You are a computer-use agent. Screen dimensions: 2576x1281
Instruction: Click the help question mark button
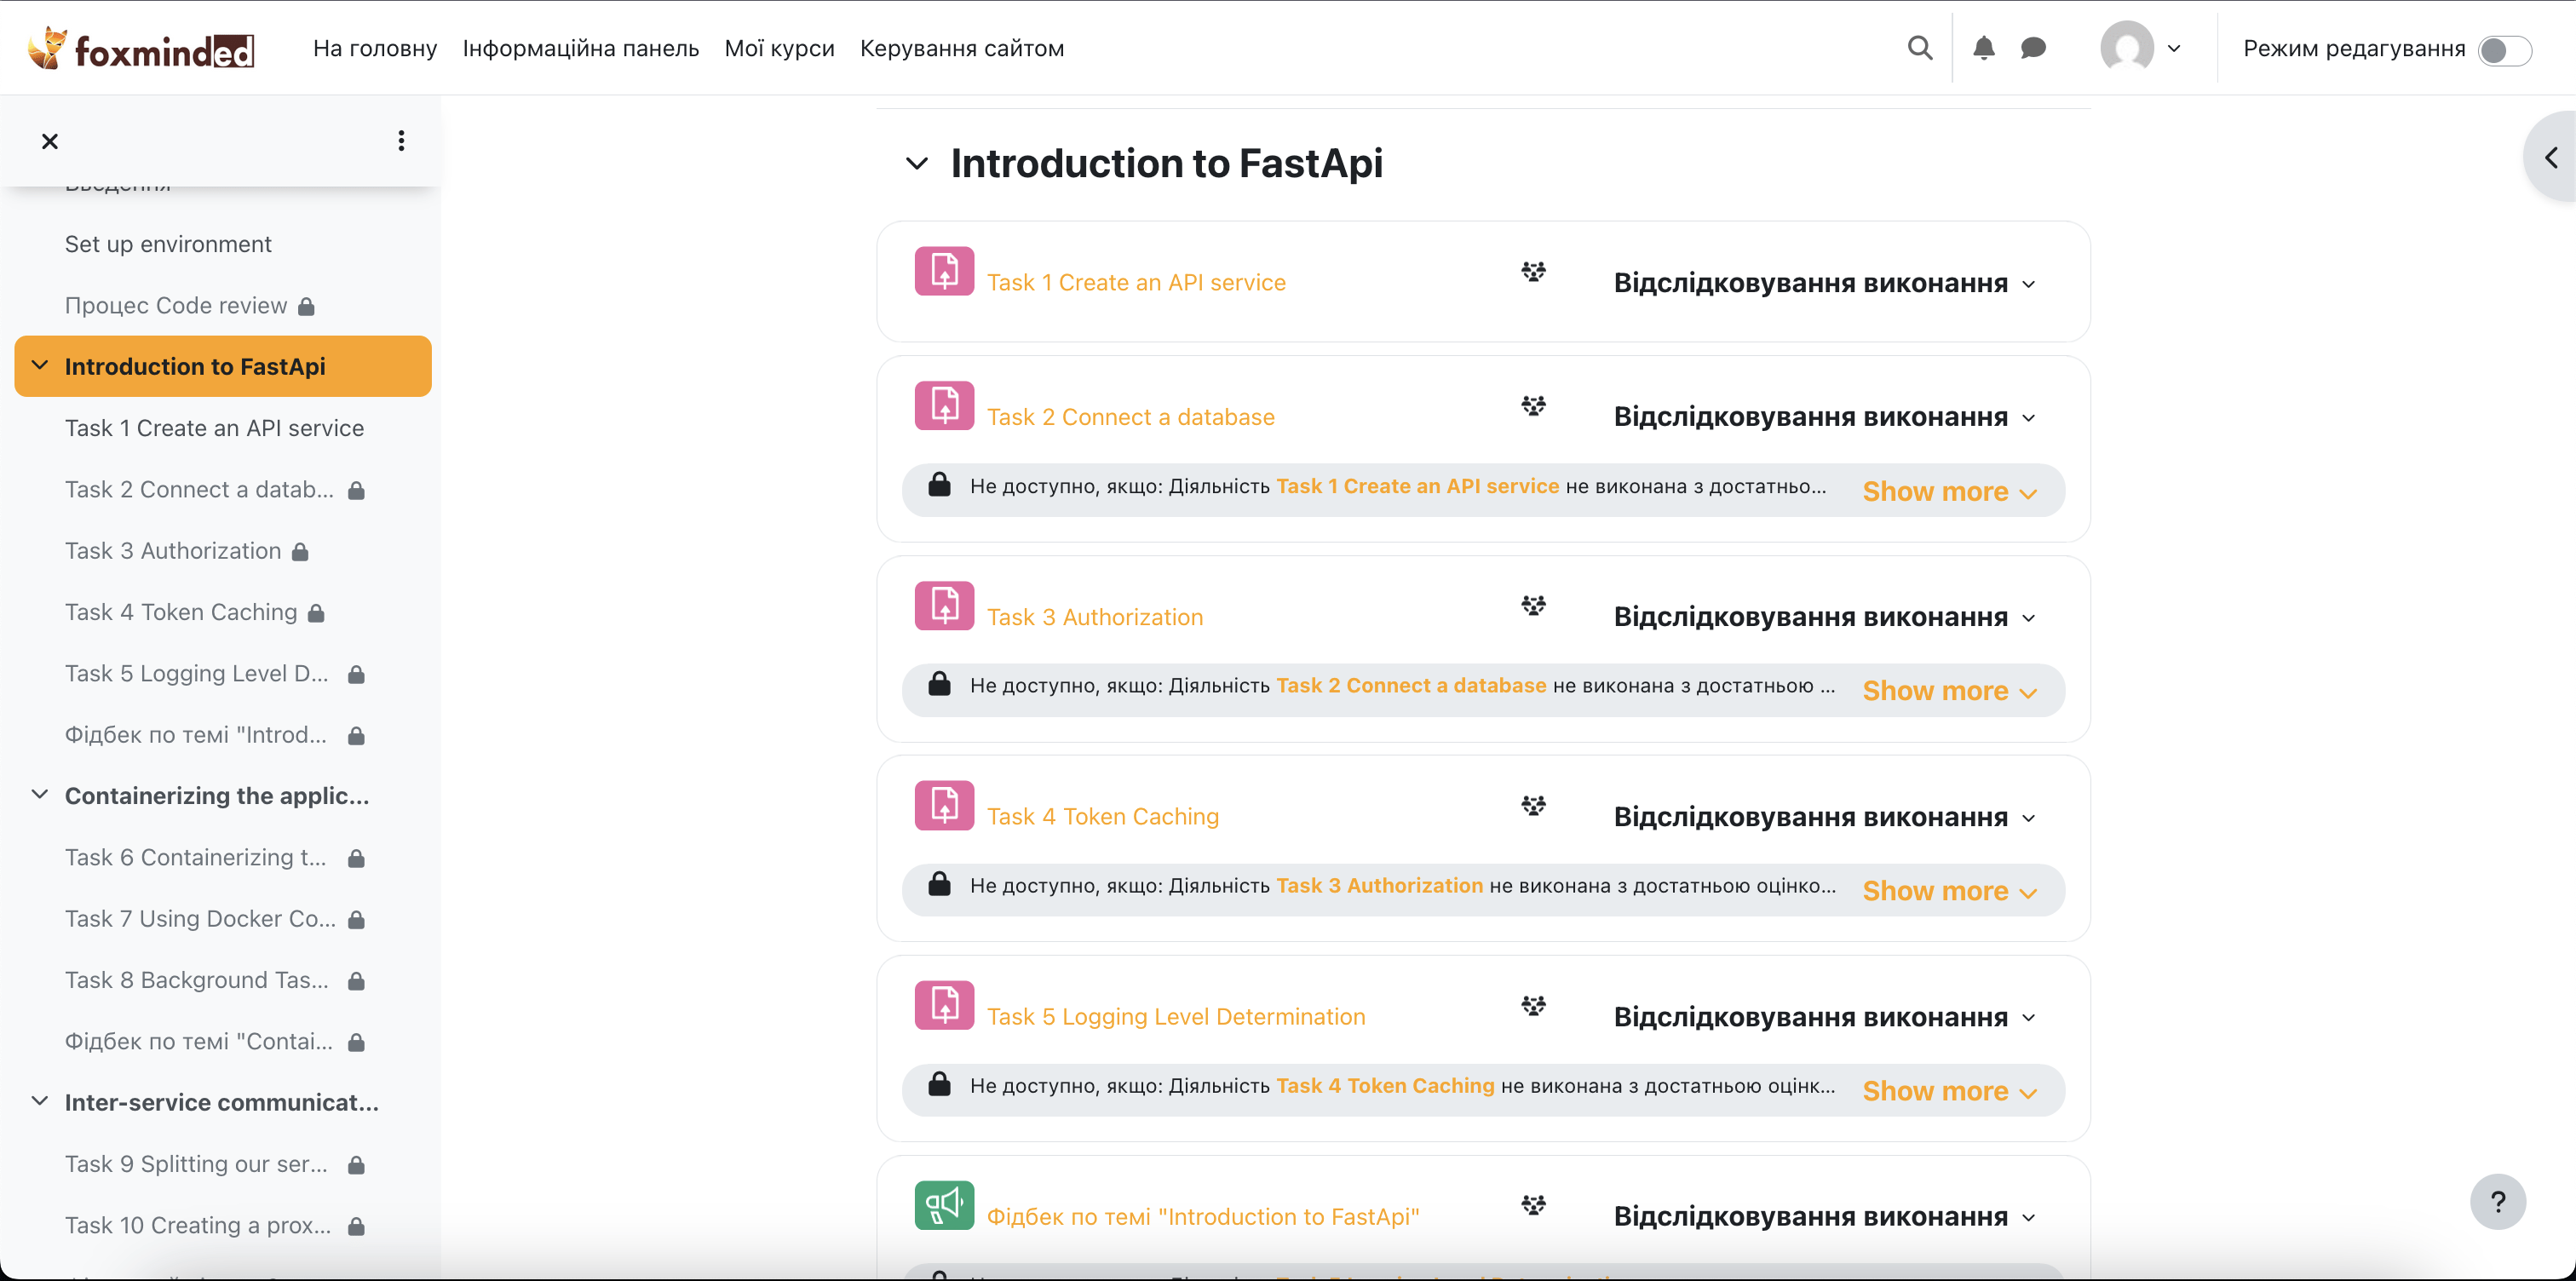coord(2497,1201)
